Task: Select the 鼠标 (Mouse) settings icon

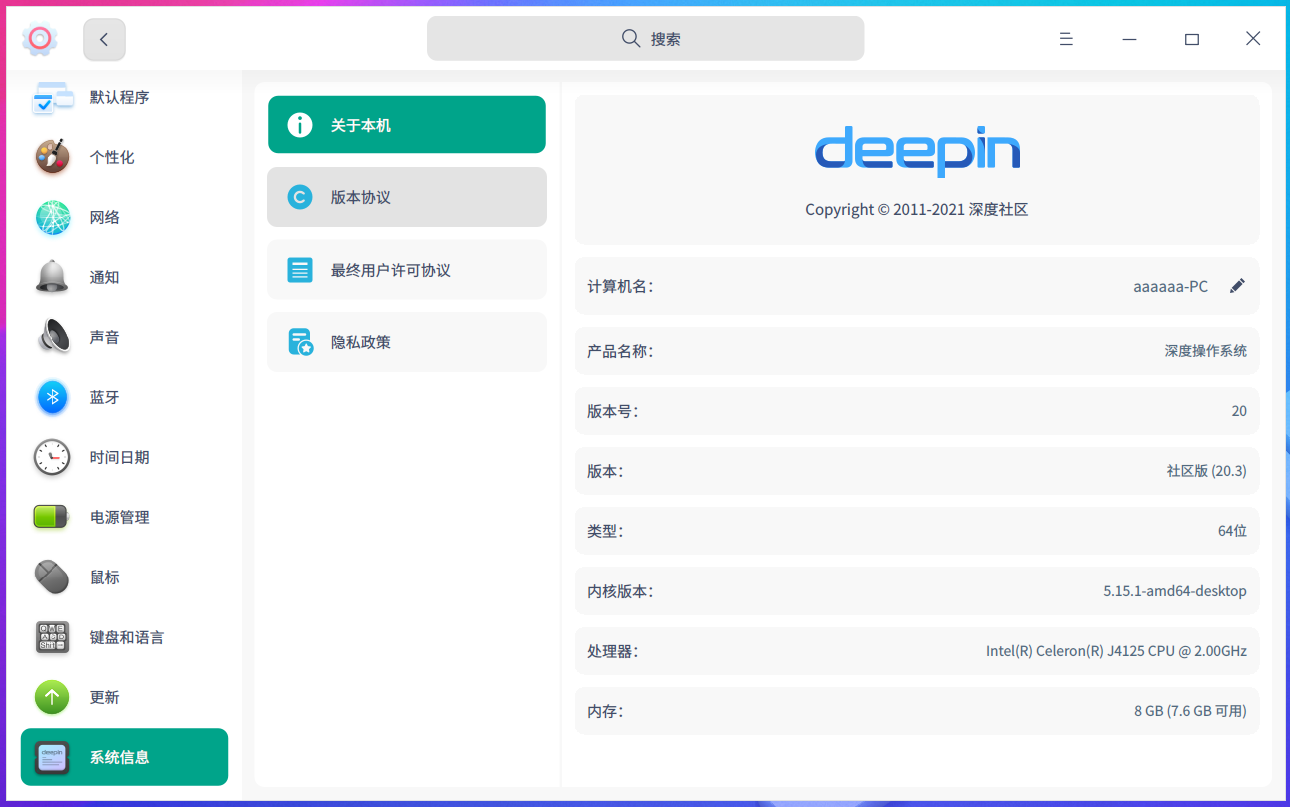Action: click(52, 577)
